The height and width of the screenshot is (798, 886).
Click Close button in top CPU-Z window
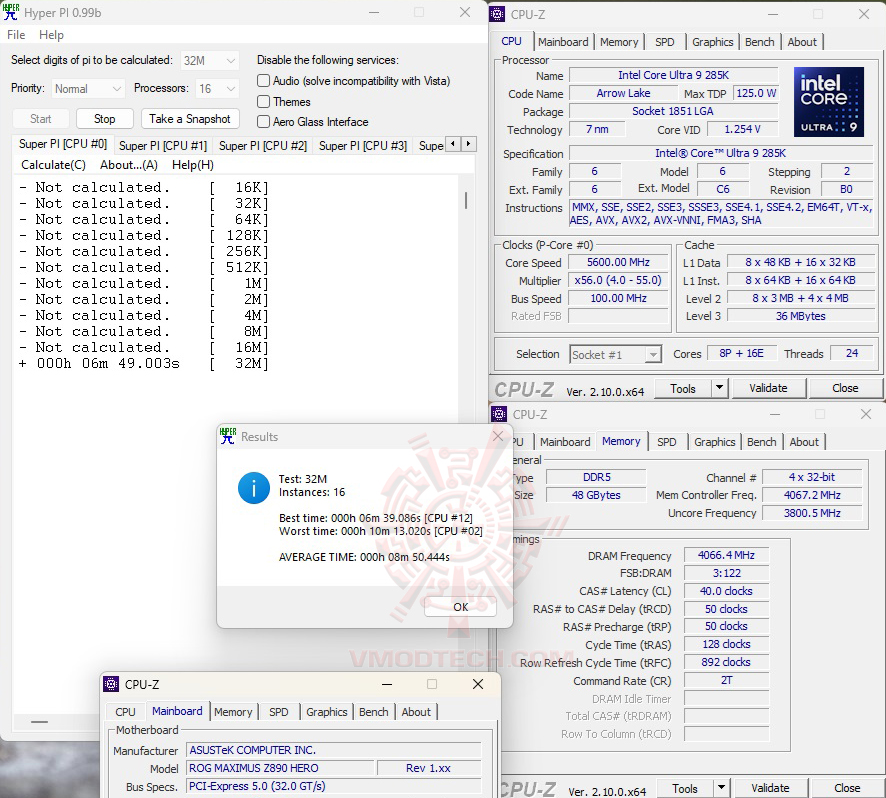point(845,388)
